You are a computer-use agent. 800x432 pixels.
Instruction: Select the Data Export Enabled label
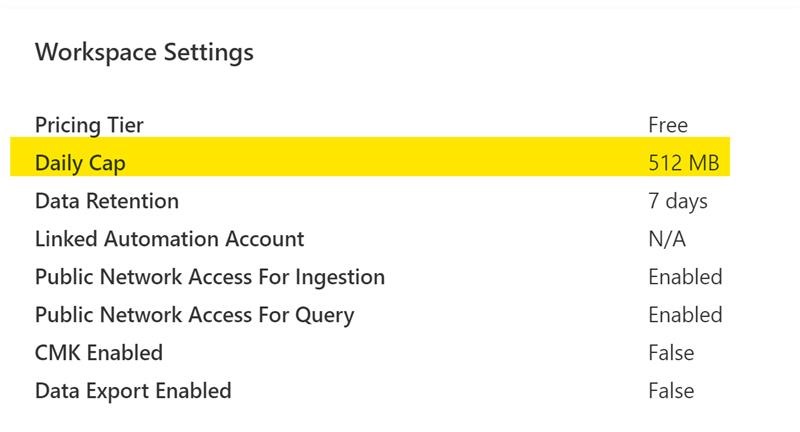(133, 391)
